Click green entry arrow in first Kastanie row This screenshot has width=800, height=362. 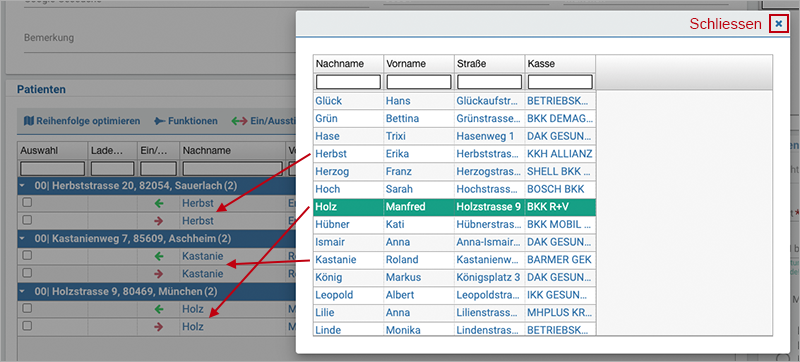(159, 256)
